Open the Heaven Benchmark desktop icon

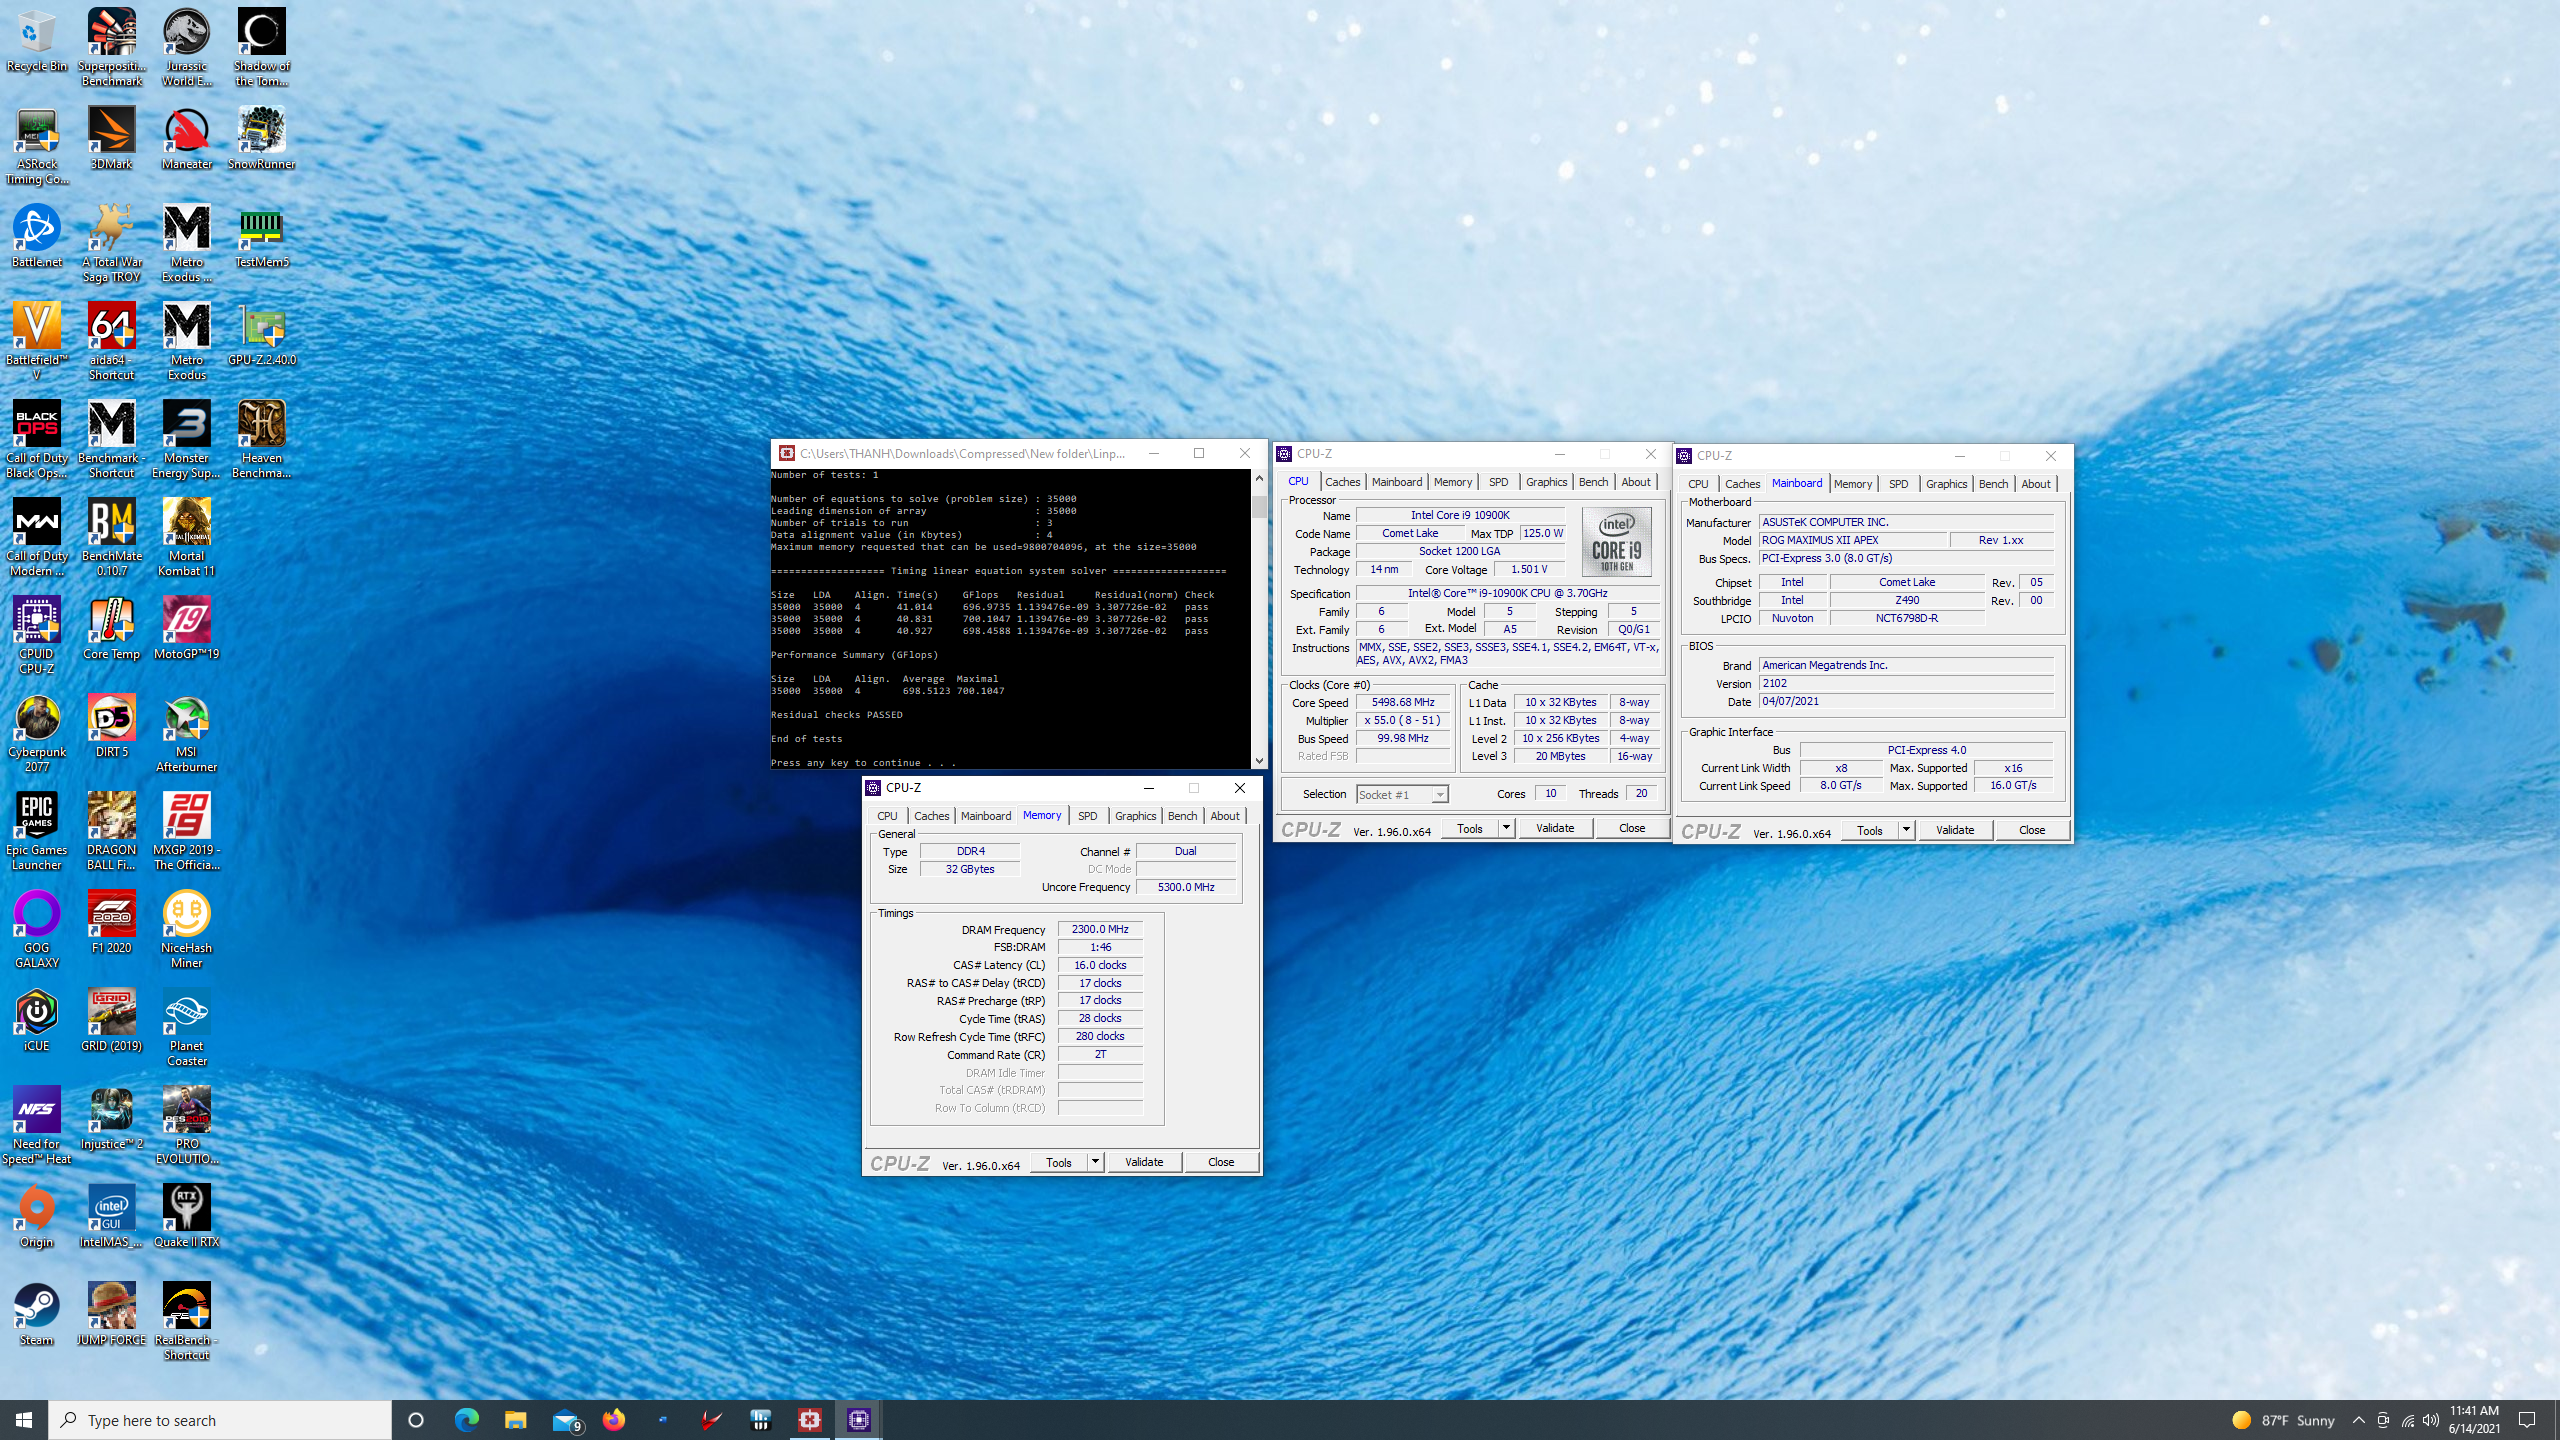[261, 439]
